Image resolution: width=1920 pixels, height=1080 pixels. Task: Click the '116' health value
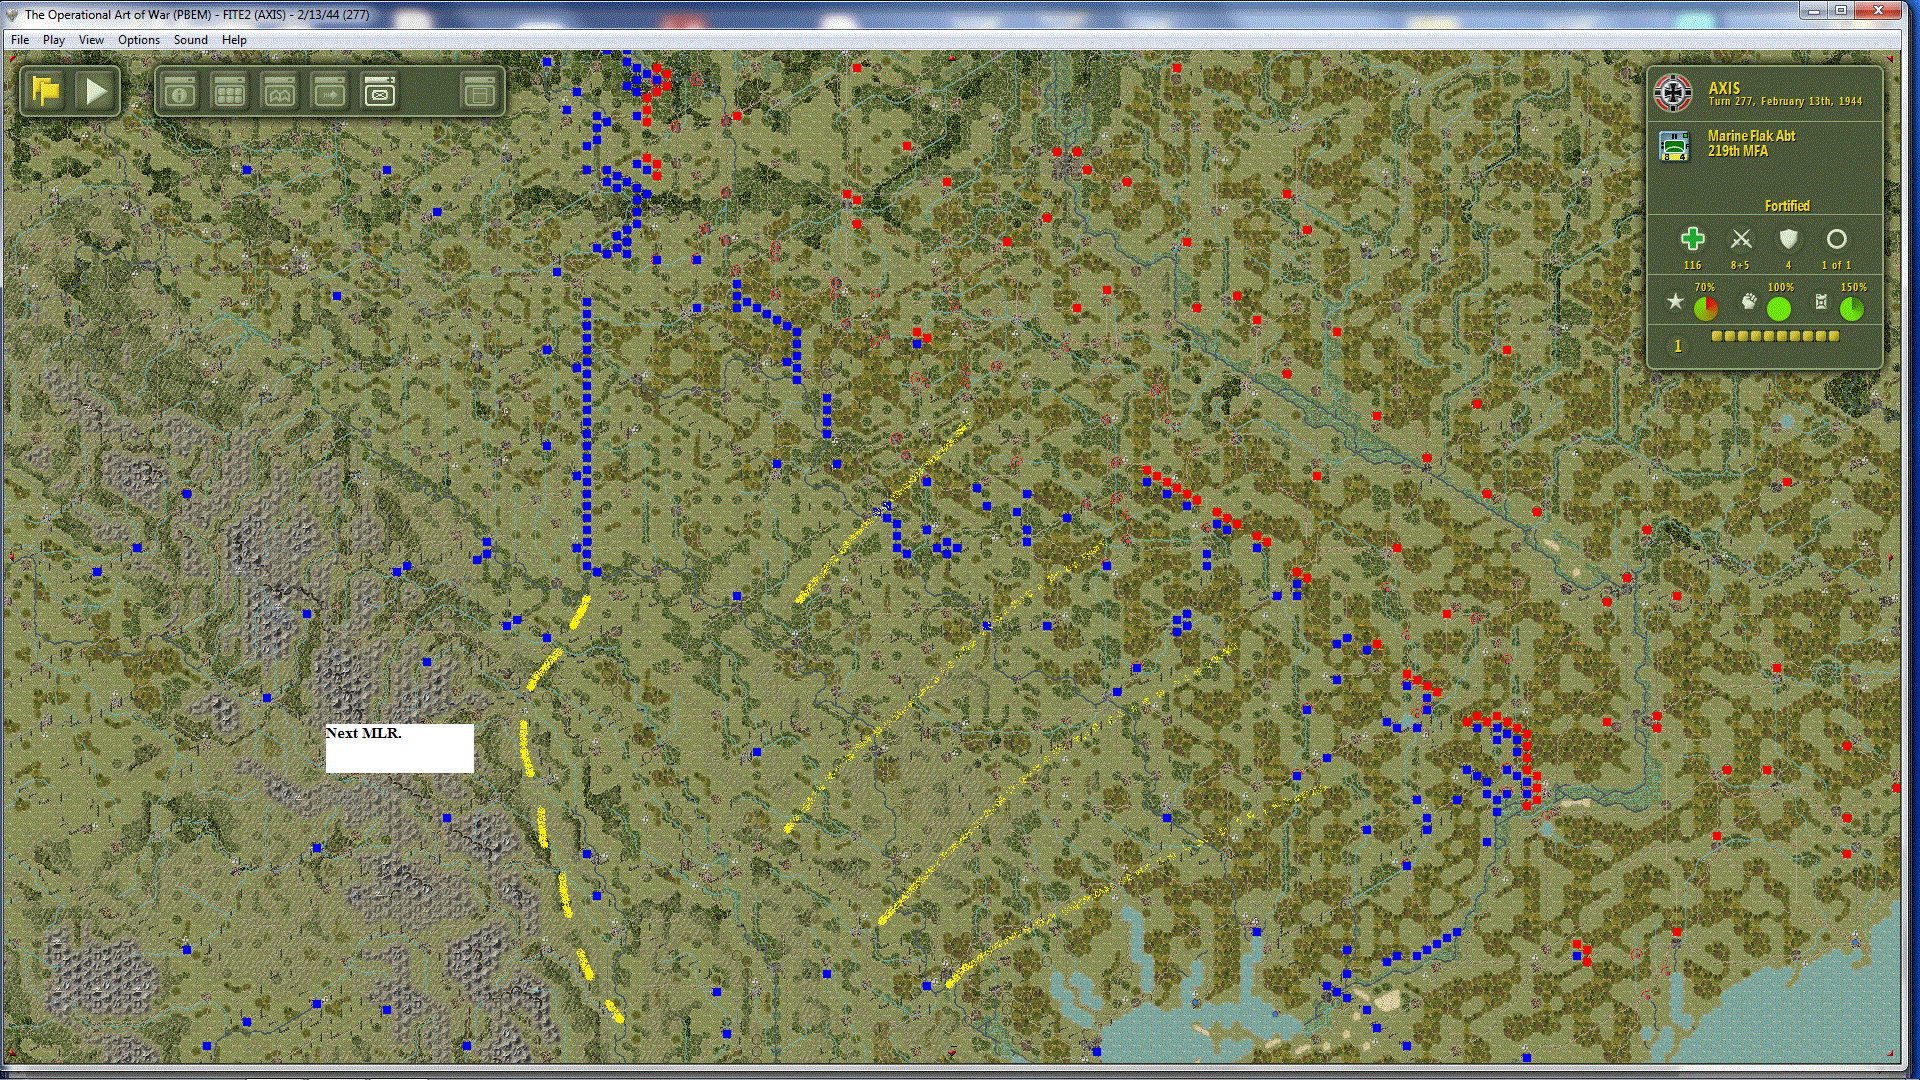pyautogui.click(x=1692, y=266)
